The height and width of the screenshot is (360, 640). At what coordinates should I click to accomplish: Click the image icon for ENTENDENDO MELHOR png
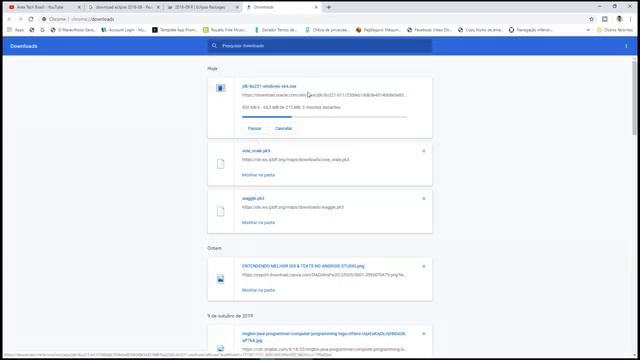220,279
